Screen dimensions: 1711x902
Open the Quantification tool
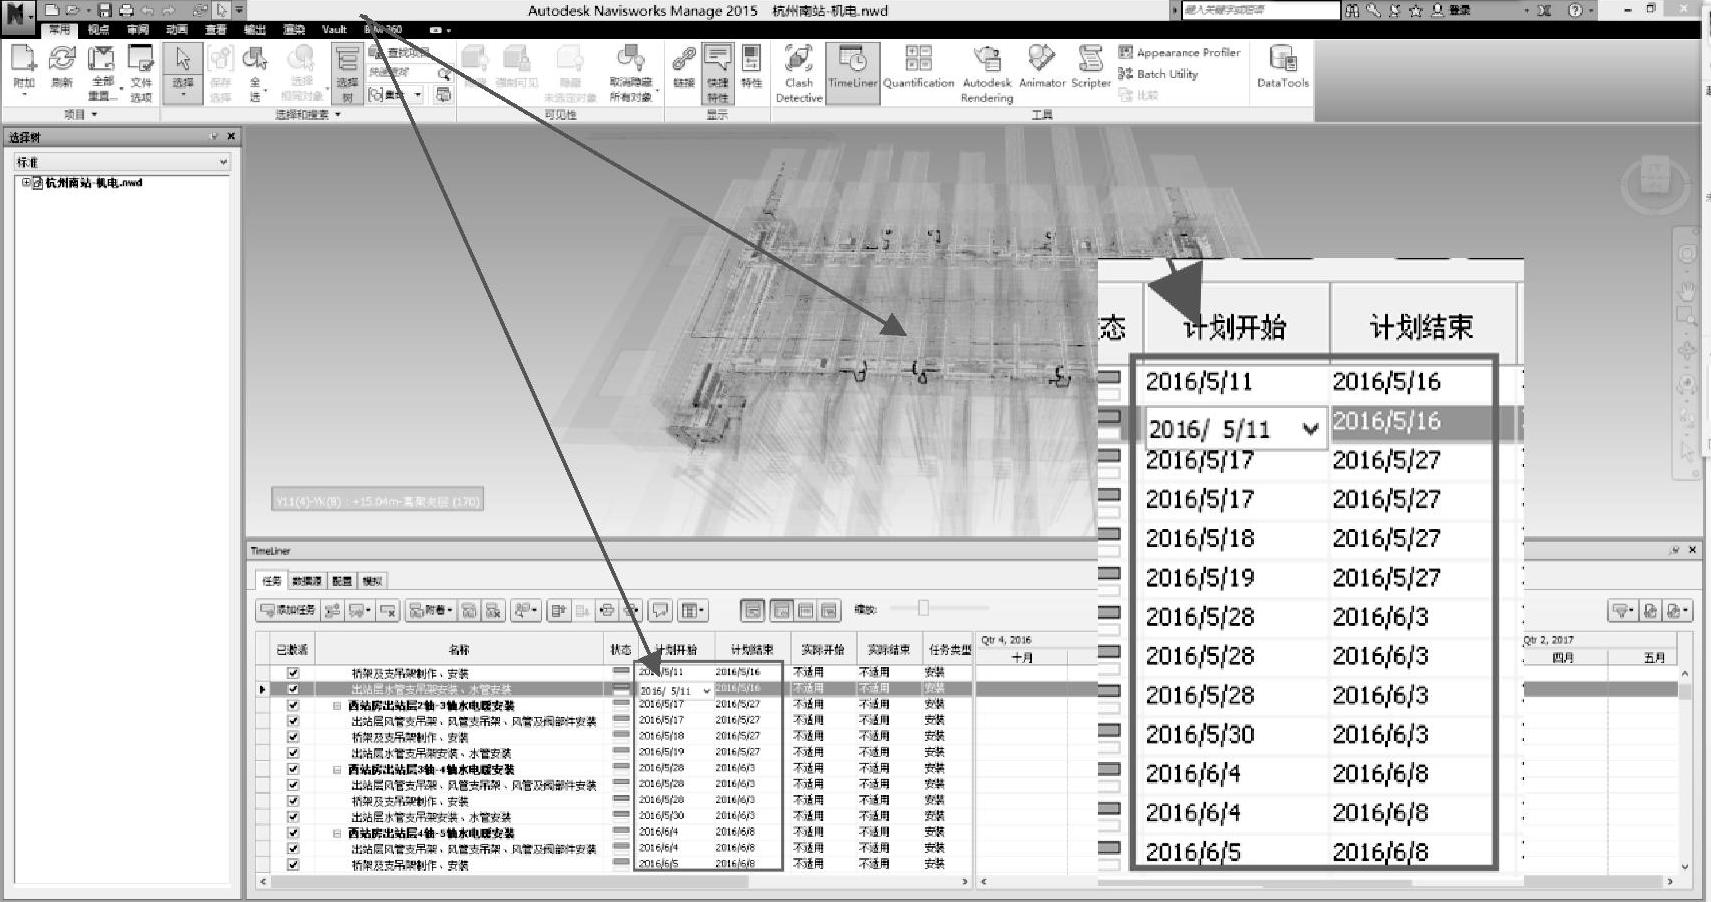click(918, 67)
